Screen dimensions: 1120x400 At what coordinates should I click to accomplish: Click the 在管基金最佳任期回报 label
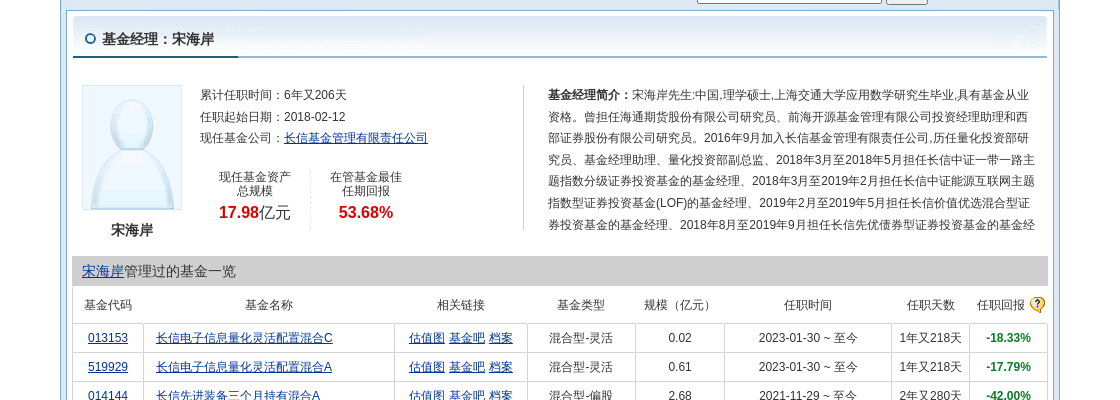366,184
